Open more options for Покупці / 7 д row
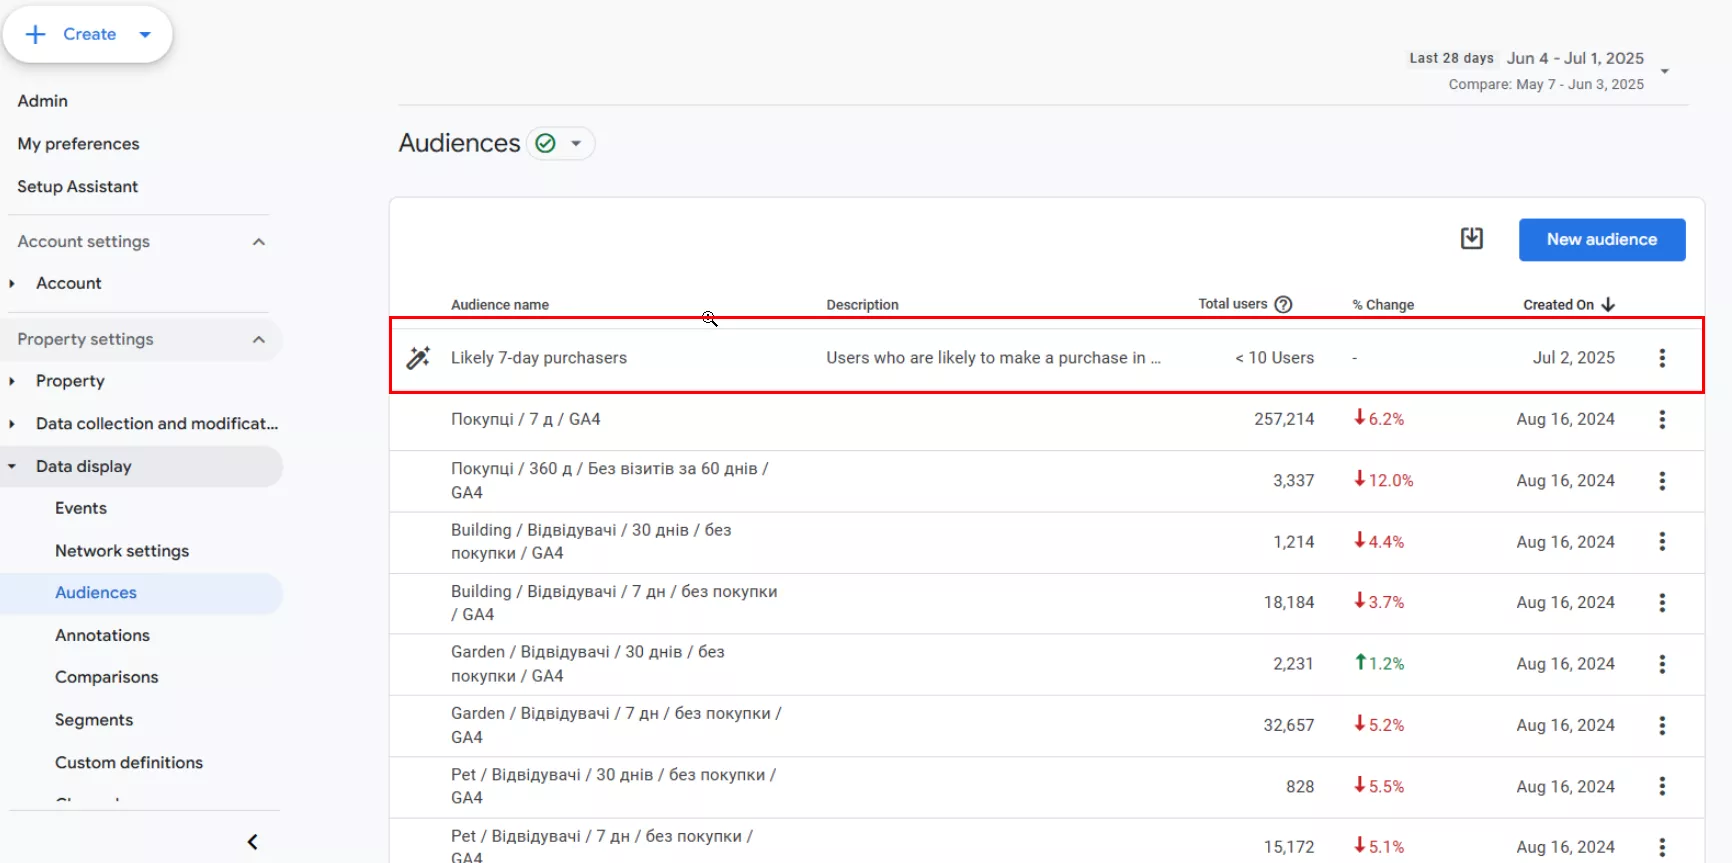The height and width of the screenshot is (863, 1732). coord(1661,420)
